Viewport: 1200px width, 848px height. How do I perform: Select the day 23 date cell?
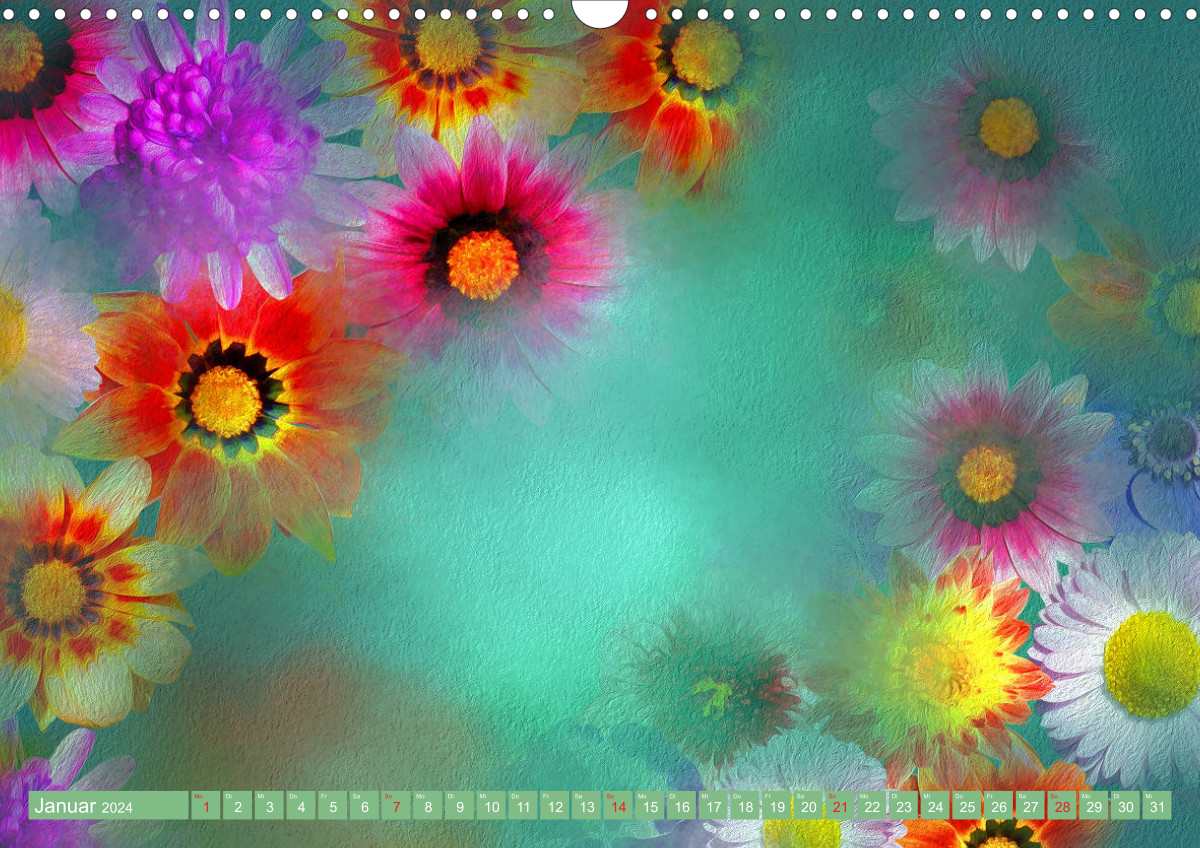coord(902,805)
